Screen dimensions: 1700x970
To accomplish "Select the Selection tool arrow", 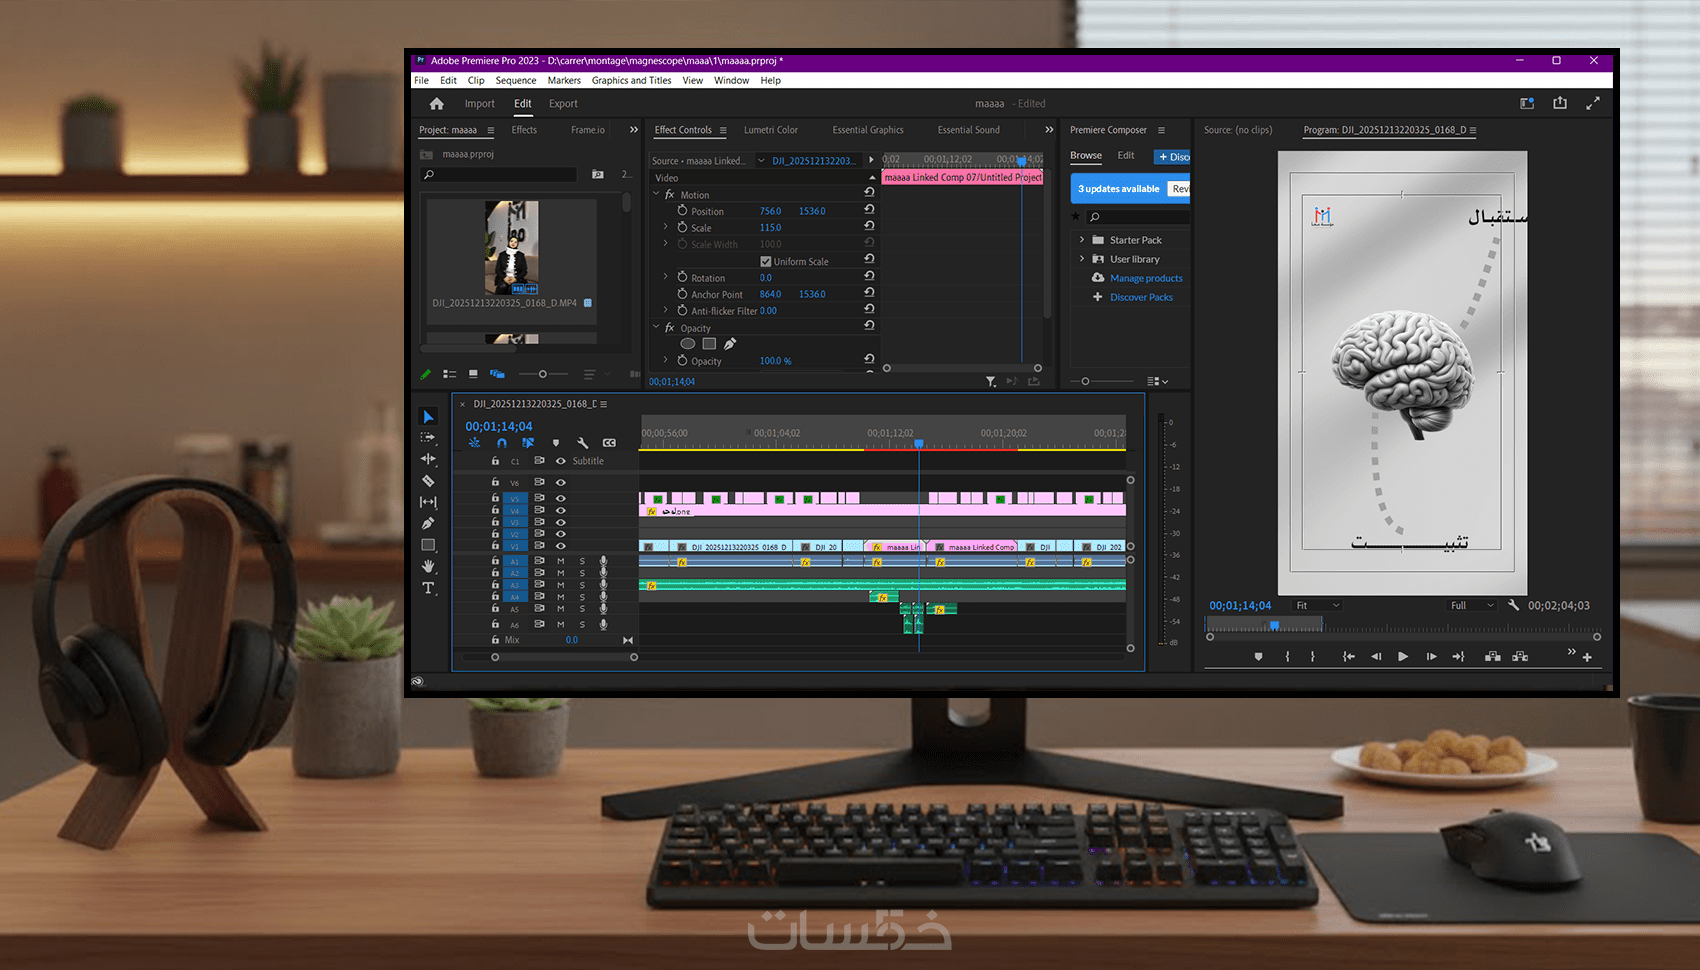I will click(x=428, y=417).
